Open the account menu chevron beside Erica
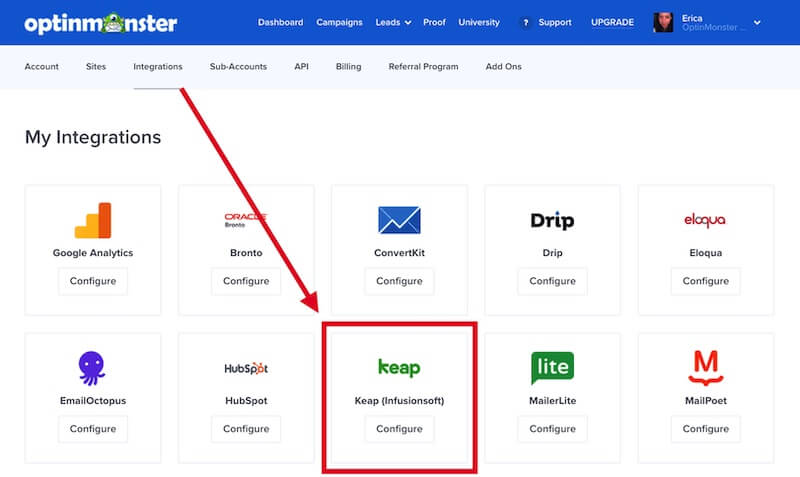The height and width of the screenshot is (477, 800). click(757, 22)
